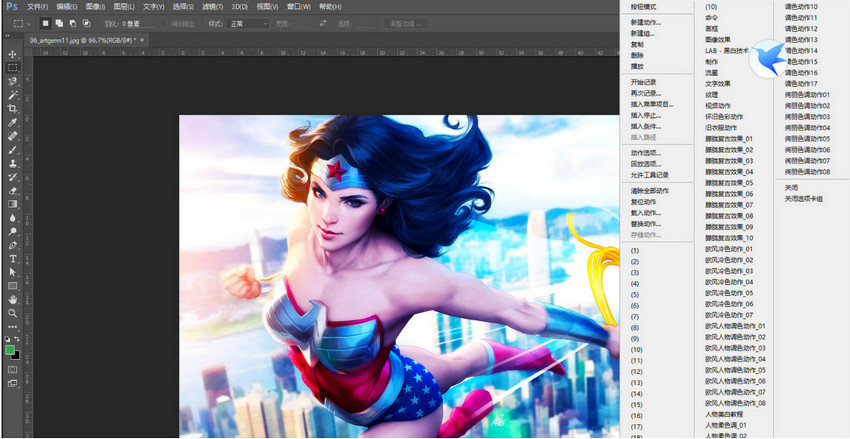Open the 窗口(W) menu
This screenshot has width=850, height=439.
299,7
